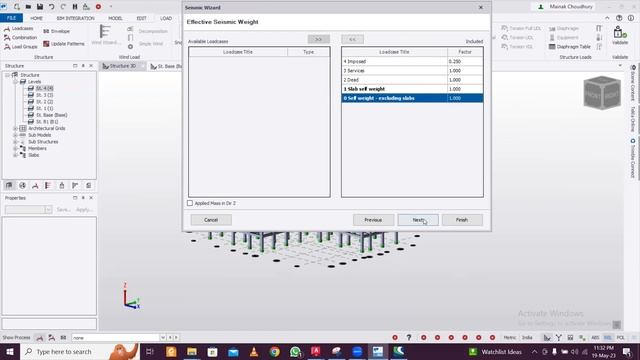Toggle REL coordinate mode in status bar
The image size is (640, 360).
(x=608, y=338)
